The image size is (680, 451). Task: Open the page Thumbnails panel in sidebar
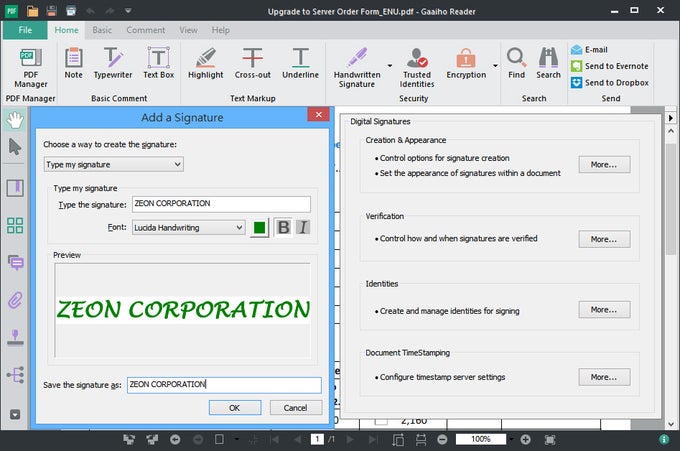click(x=15, y=226)
